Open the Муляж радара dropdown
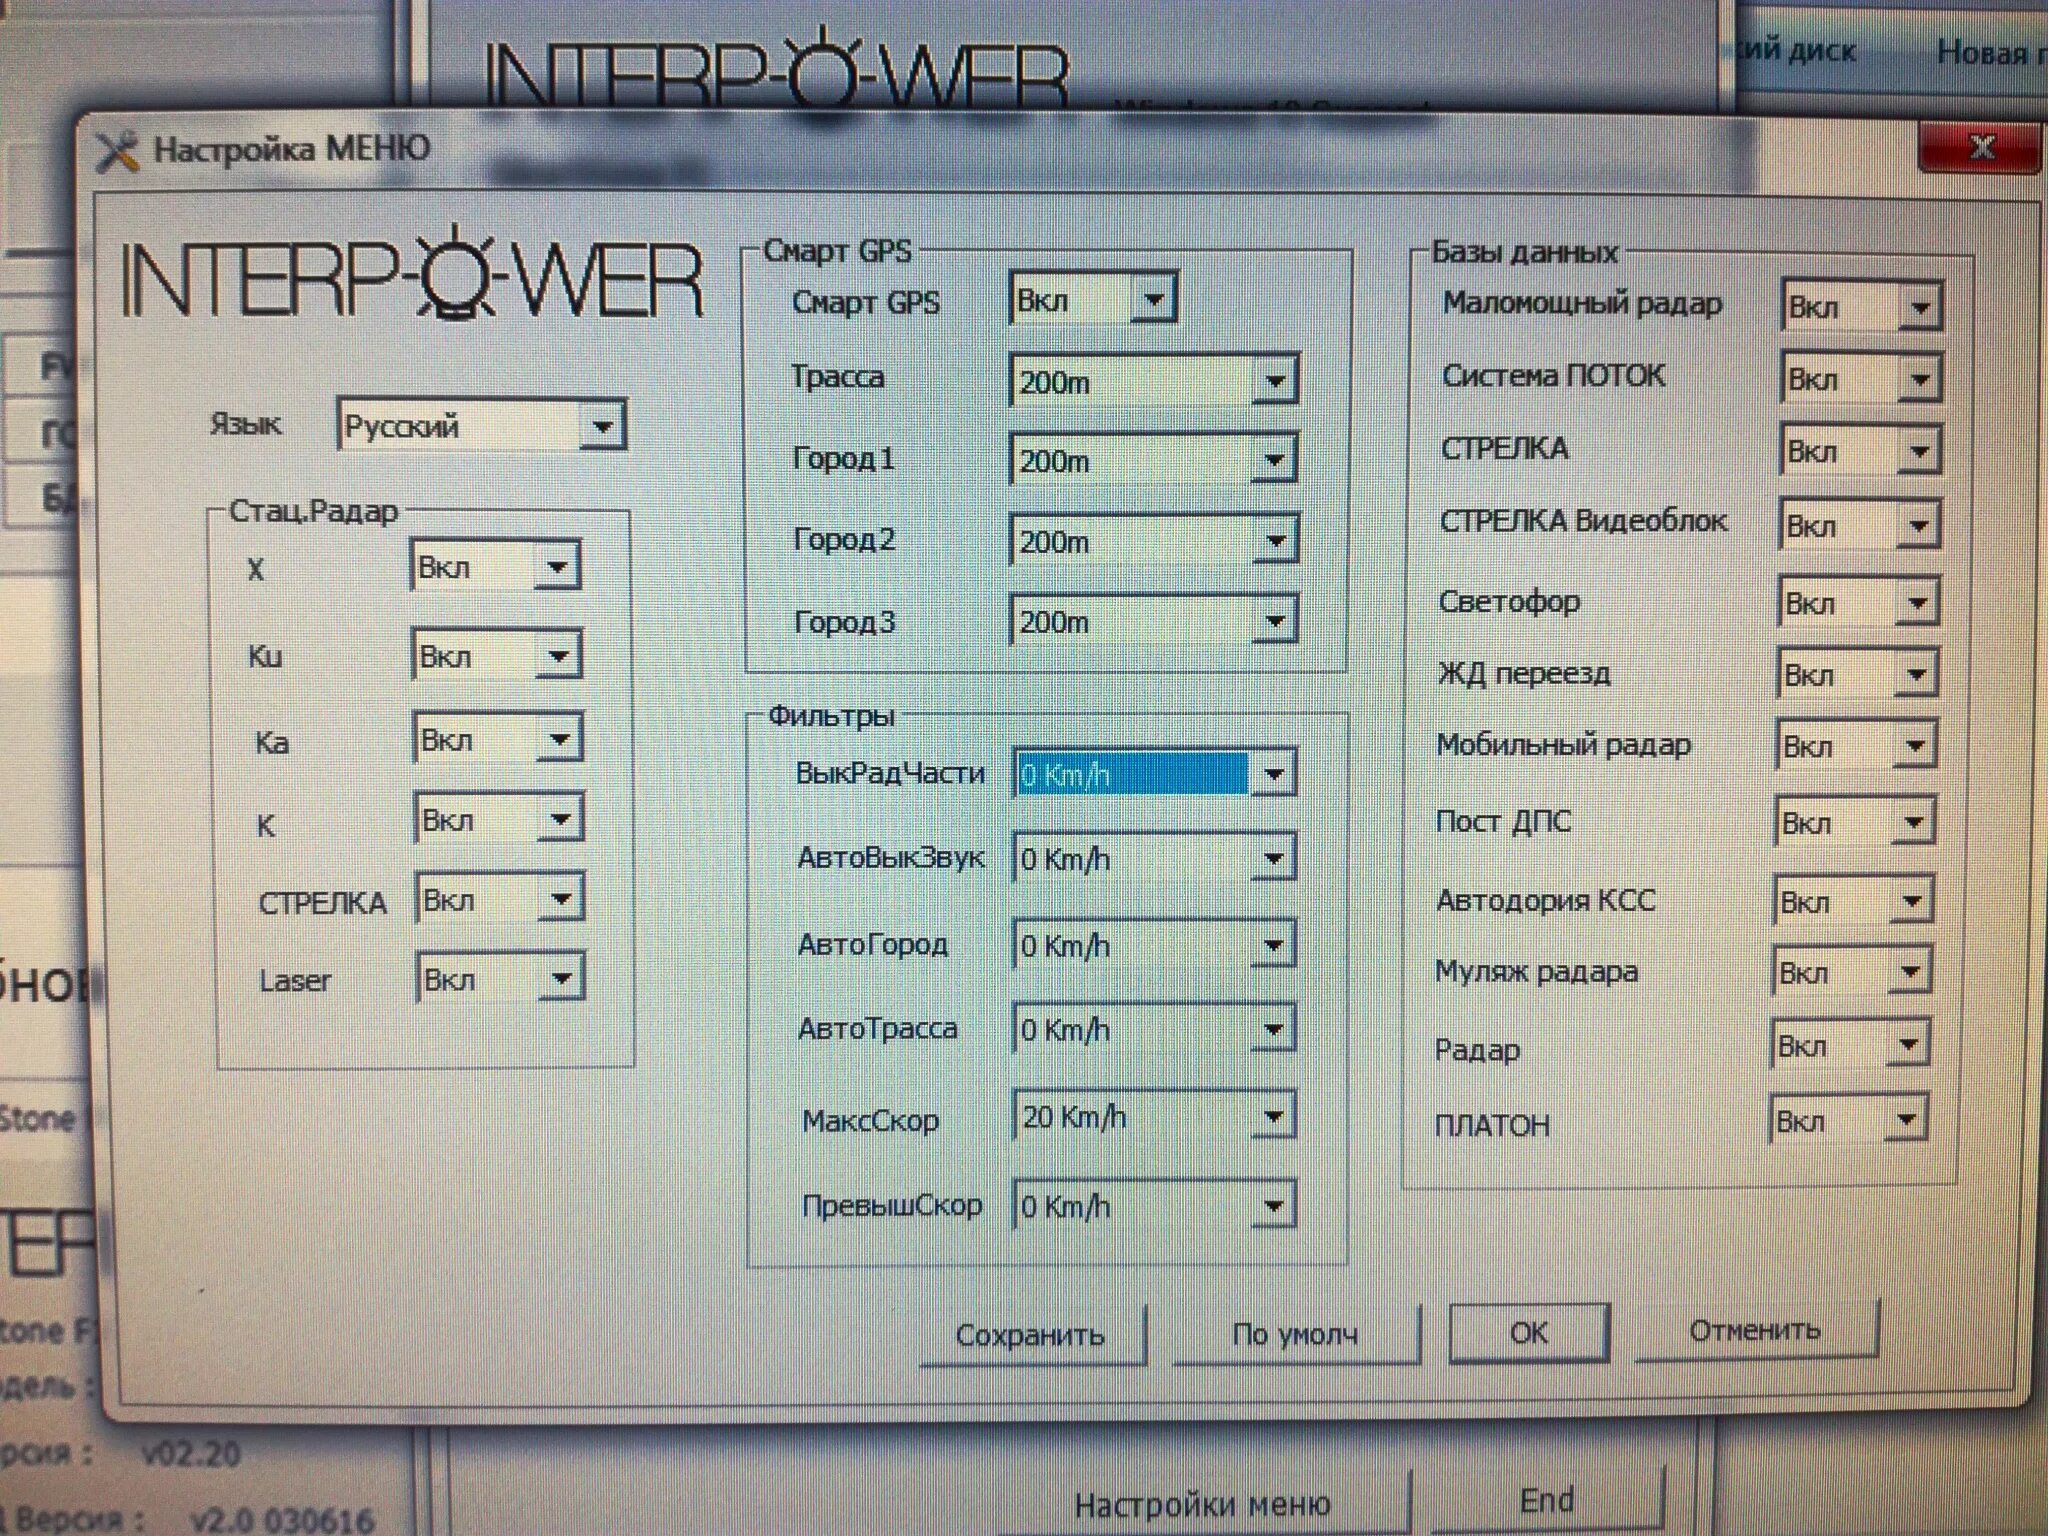The width and height of the screenshot is (2048, 1536). click(x=1852, y=971)
